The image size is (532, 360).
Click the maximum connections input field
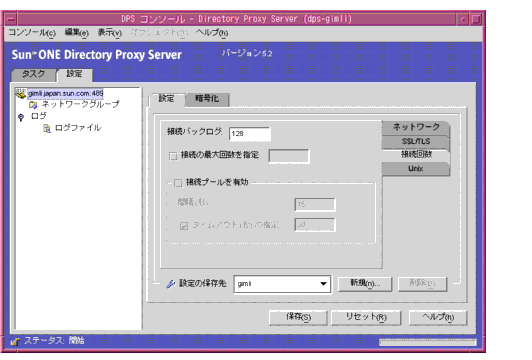point(289,156)
